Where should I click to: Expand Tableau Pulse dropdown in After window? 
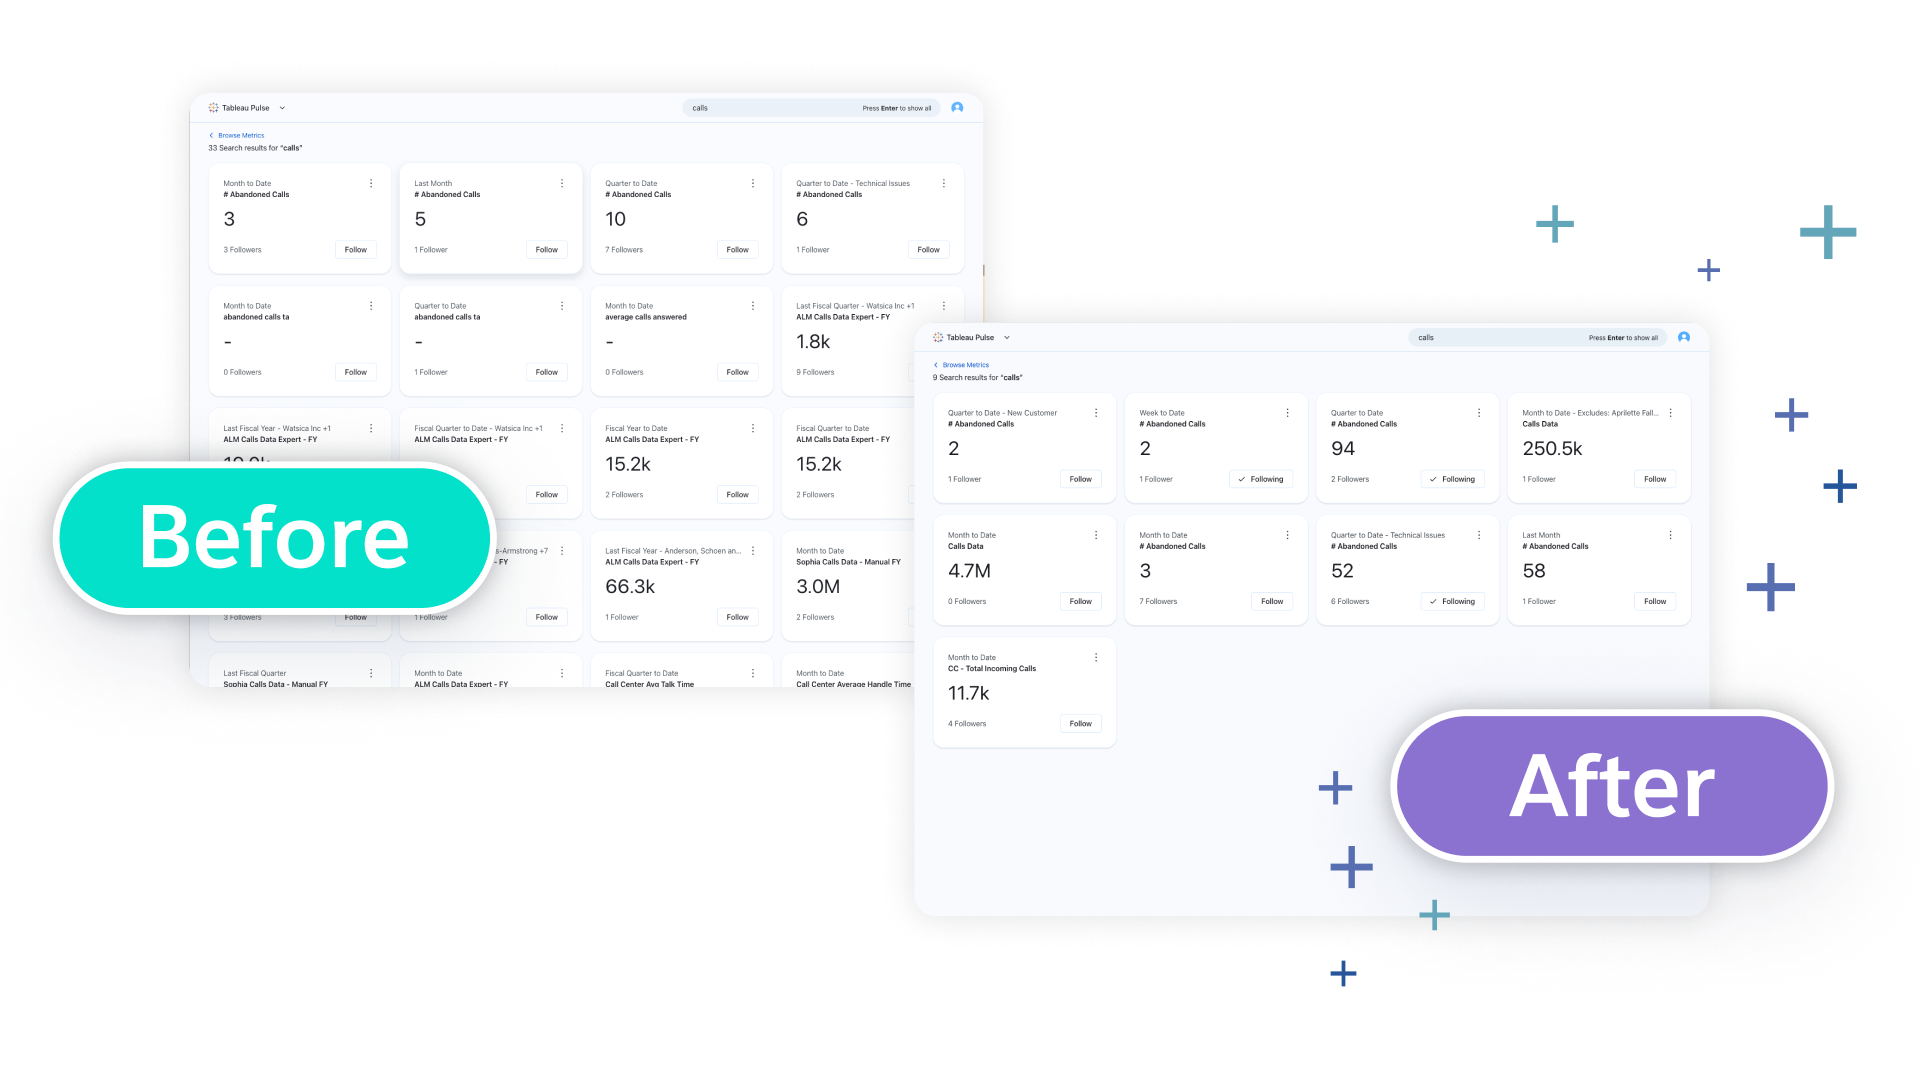[1007, 338]
